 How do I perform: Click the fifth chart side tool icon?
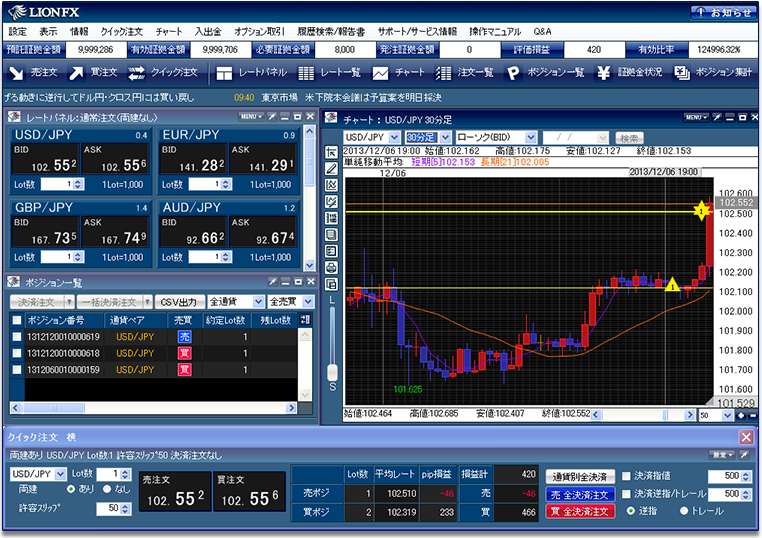[331, 218]
